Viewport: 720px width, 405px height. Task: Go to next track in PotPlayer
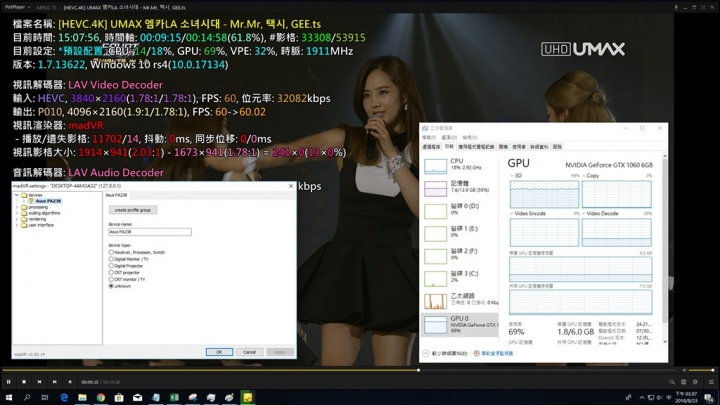(x=55, y=382)
